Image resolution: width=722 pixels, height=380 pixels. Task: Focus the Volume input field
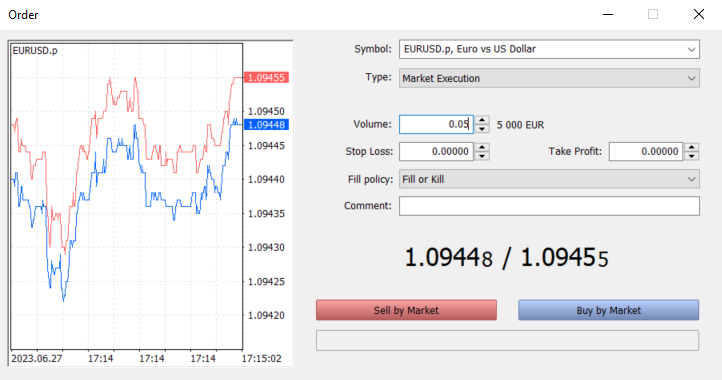(x=436, y=124)
